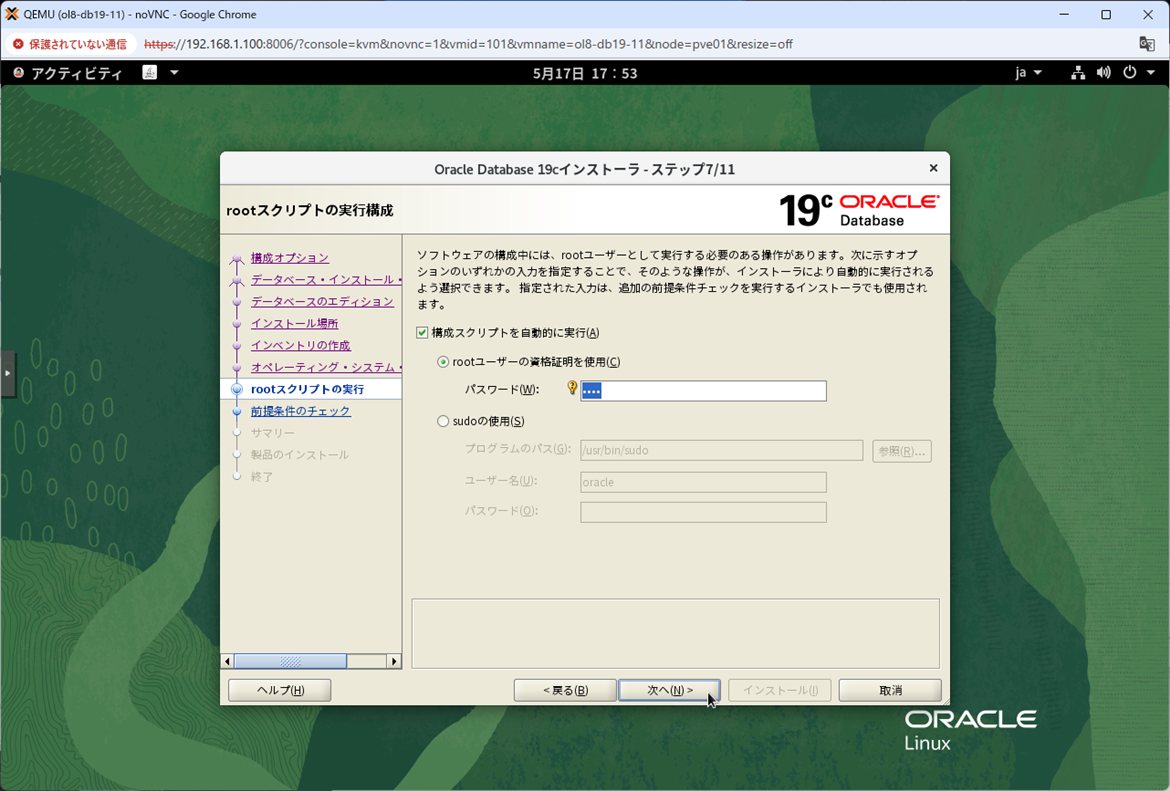Click the power icon in top bar
The image size is (1170, 791).
pos(1130,72)
